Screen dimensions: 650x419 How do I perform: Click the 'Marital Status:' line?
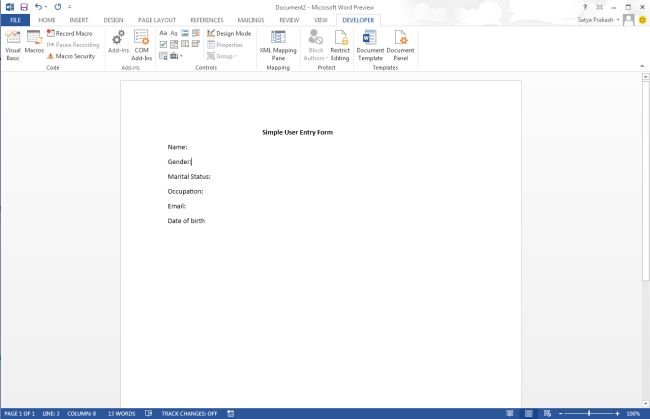click(x=189, y=177)
